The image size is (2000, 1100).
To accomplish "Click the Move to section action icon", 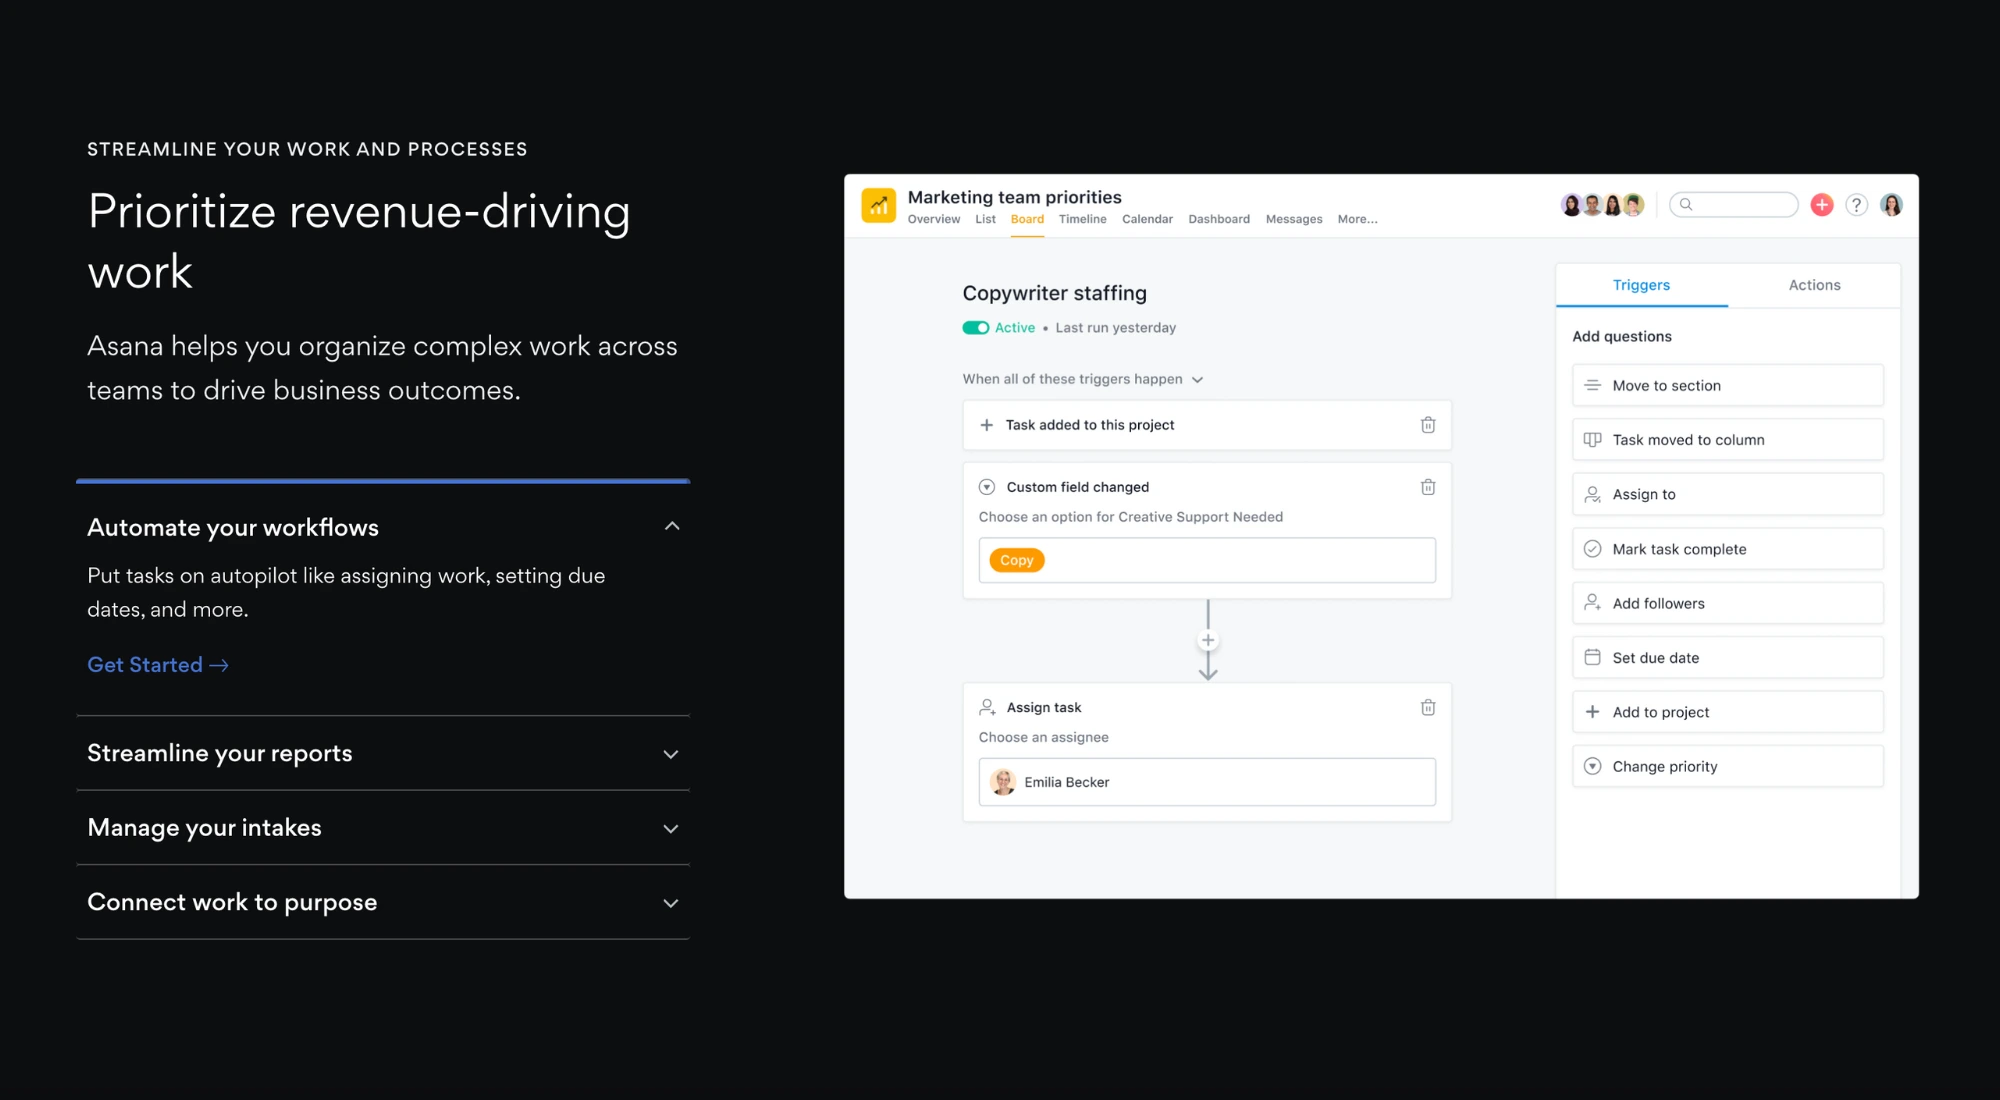I will 1591,386.
